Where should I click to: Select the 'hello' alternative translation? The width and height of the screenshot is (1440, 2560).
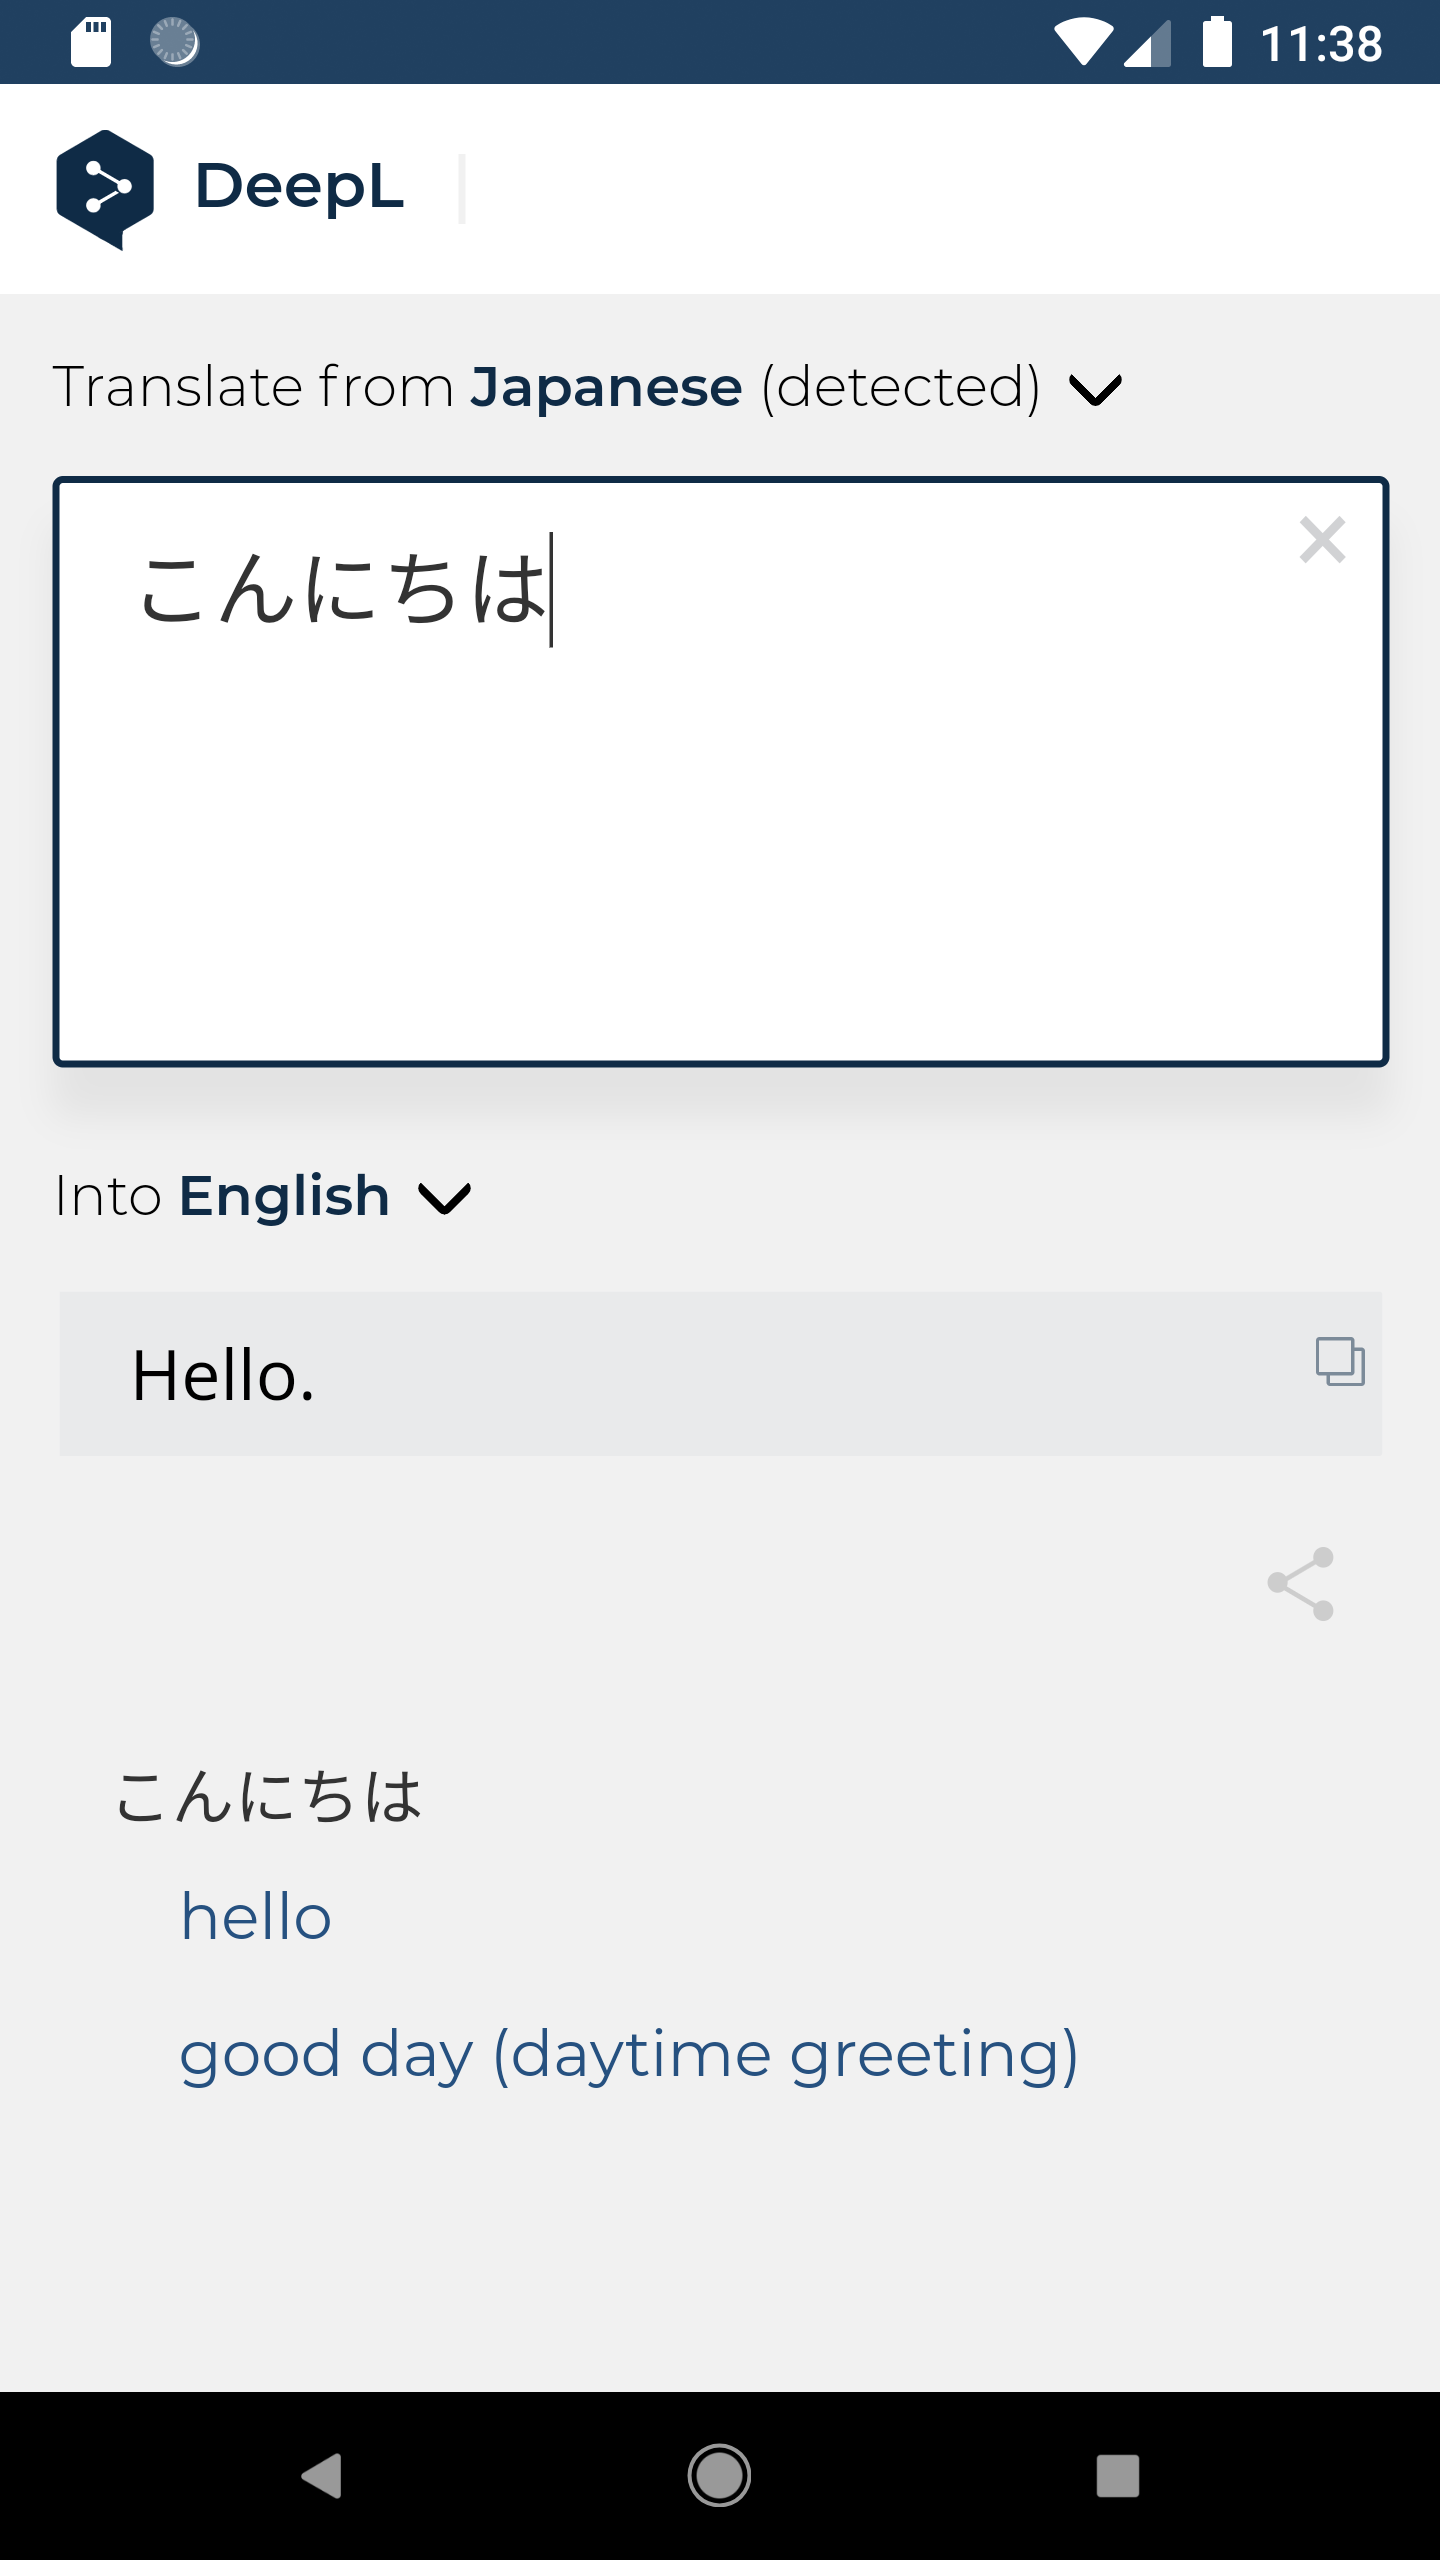coord(256,1917)
